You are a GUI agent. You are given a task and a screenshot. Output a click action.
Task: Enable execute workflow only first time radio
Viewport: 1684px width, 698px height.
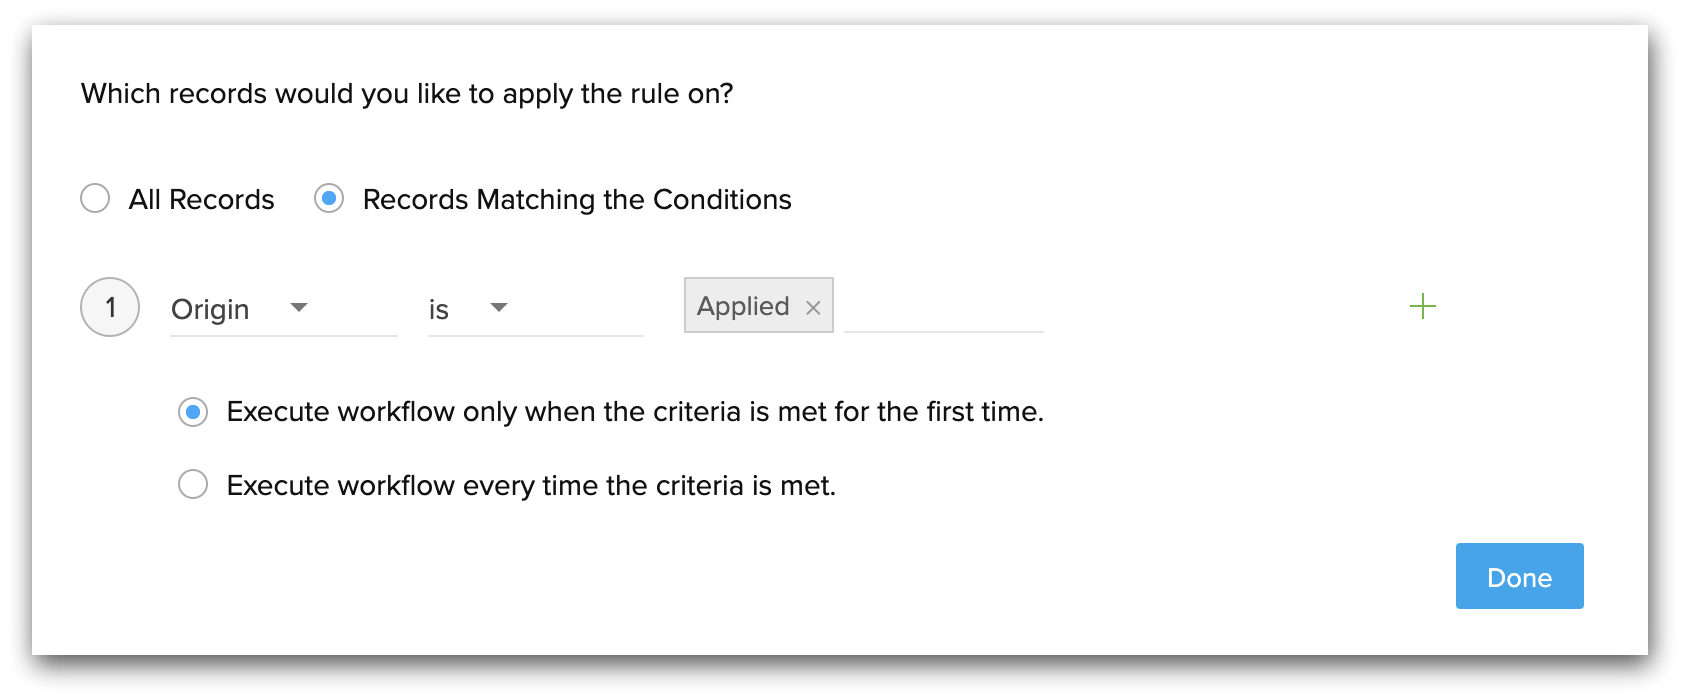[193, 412]
